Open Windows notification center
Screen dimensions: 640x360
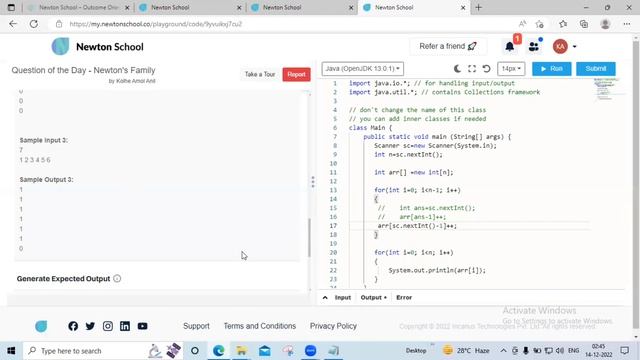click(x=624, y=351)
